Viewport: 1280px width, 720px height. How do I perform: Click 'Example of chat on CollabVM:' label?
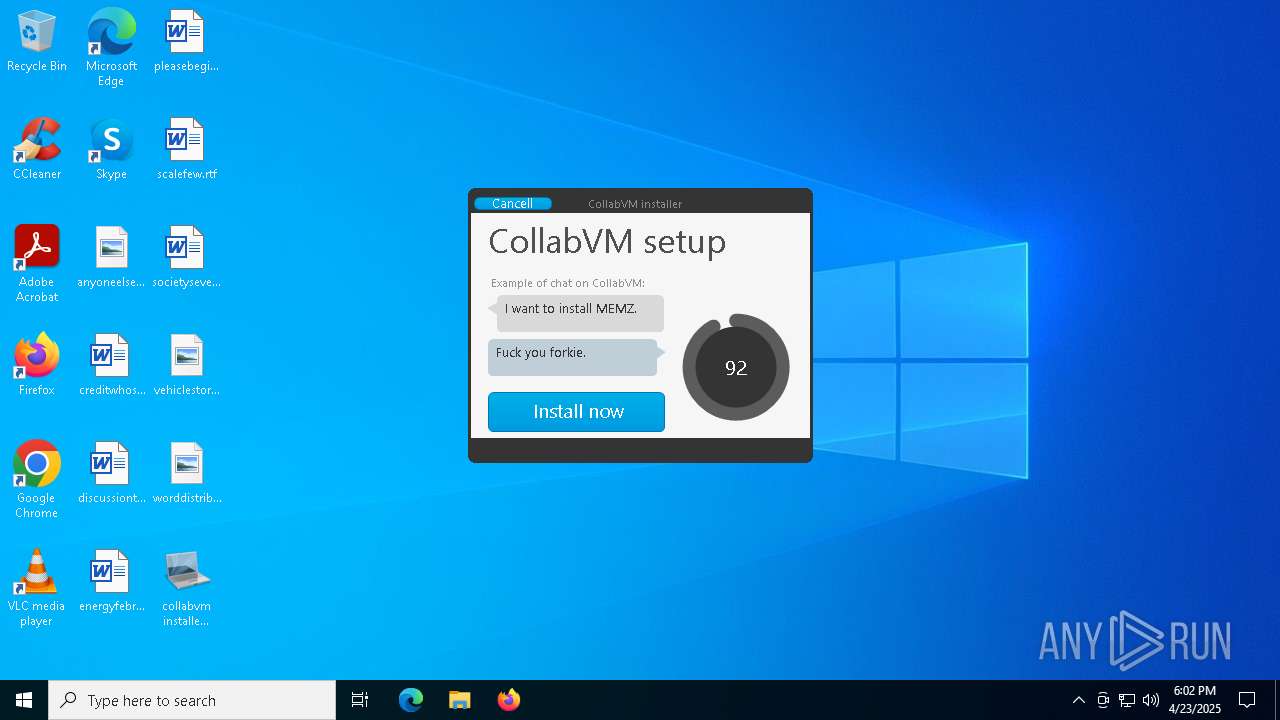click(568, 283)
